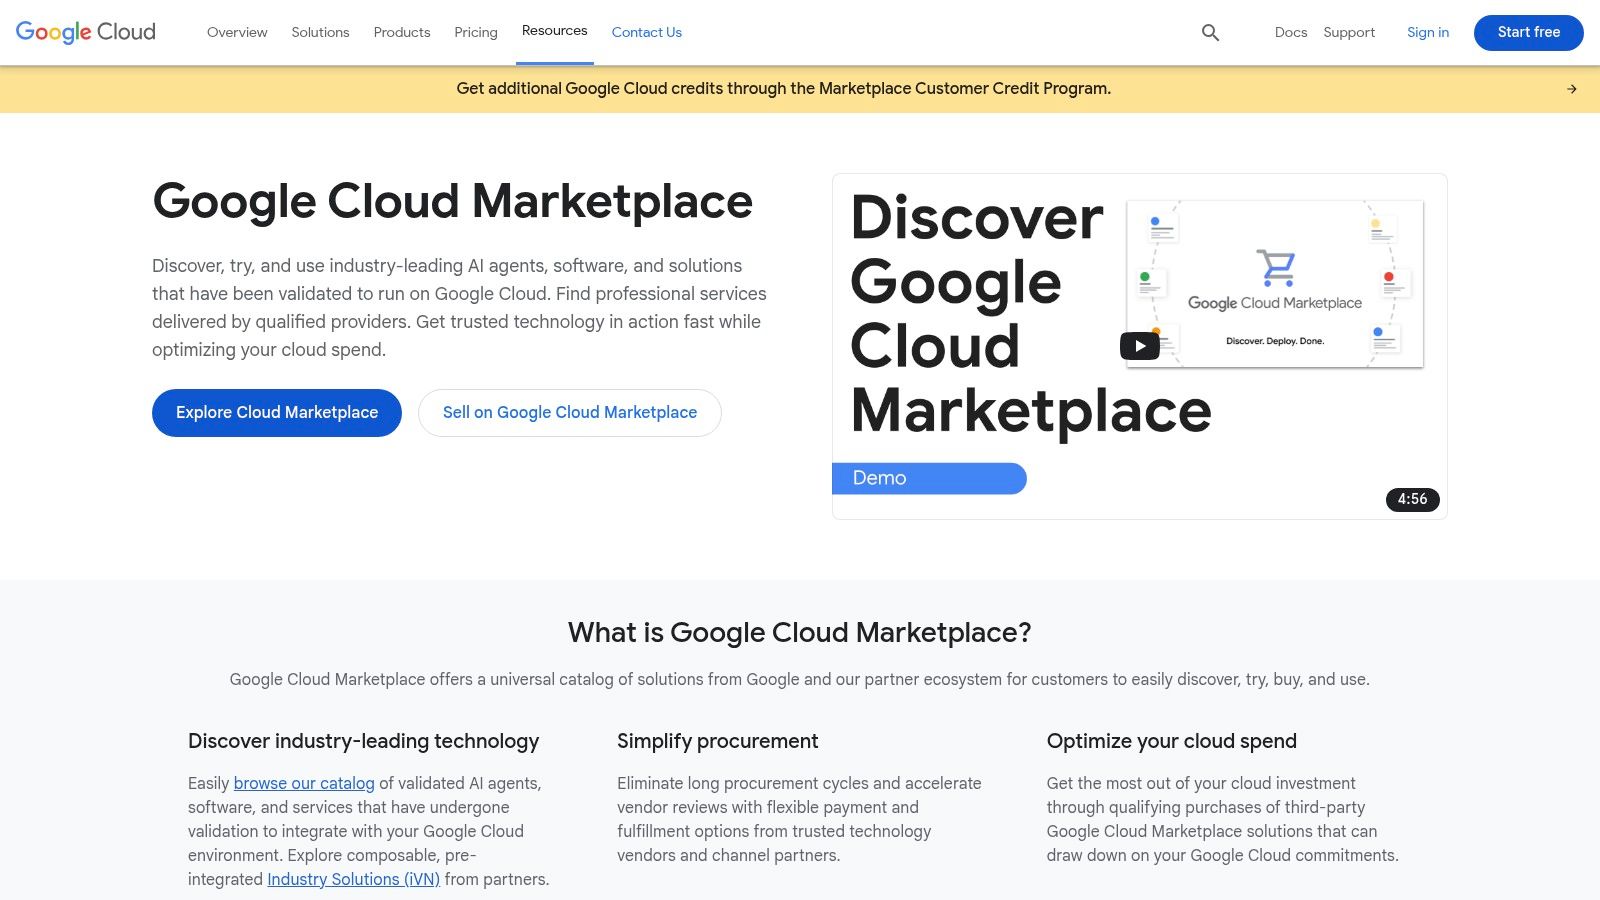
Task: Click the Start free button
Action: (1528, 32)
